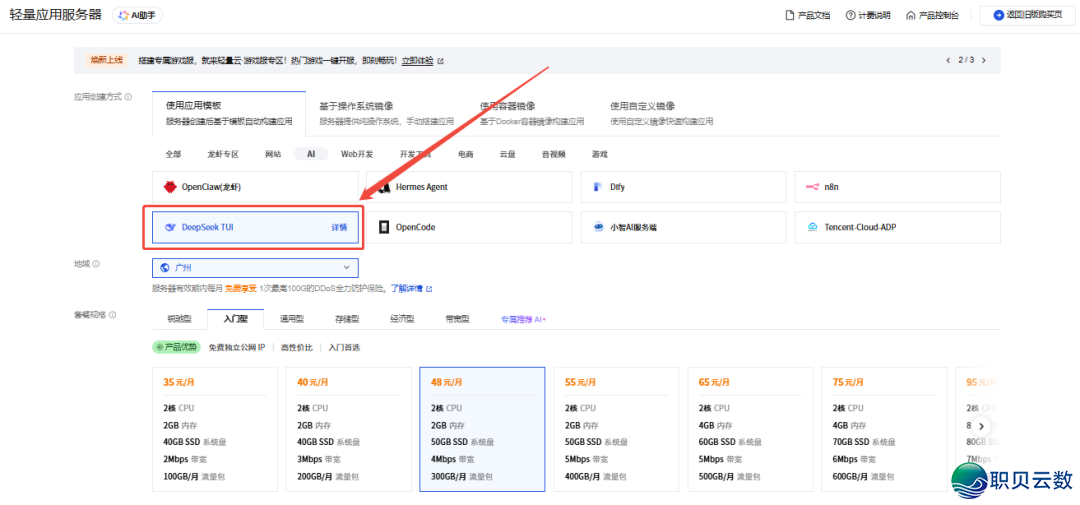Open 产品文档 link at top

click(808, 15)
